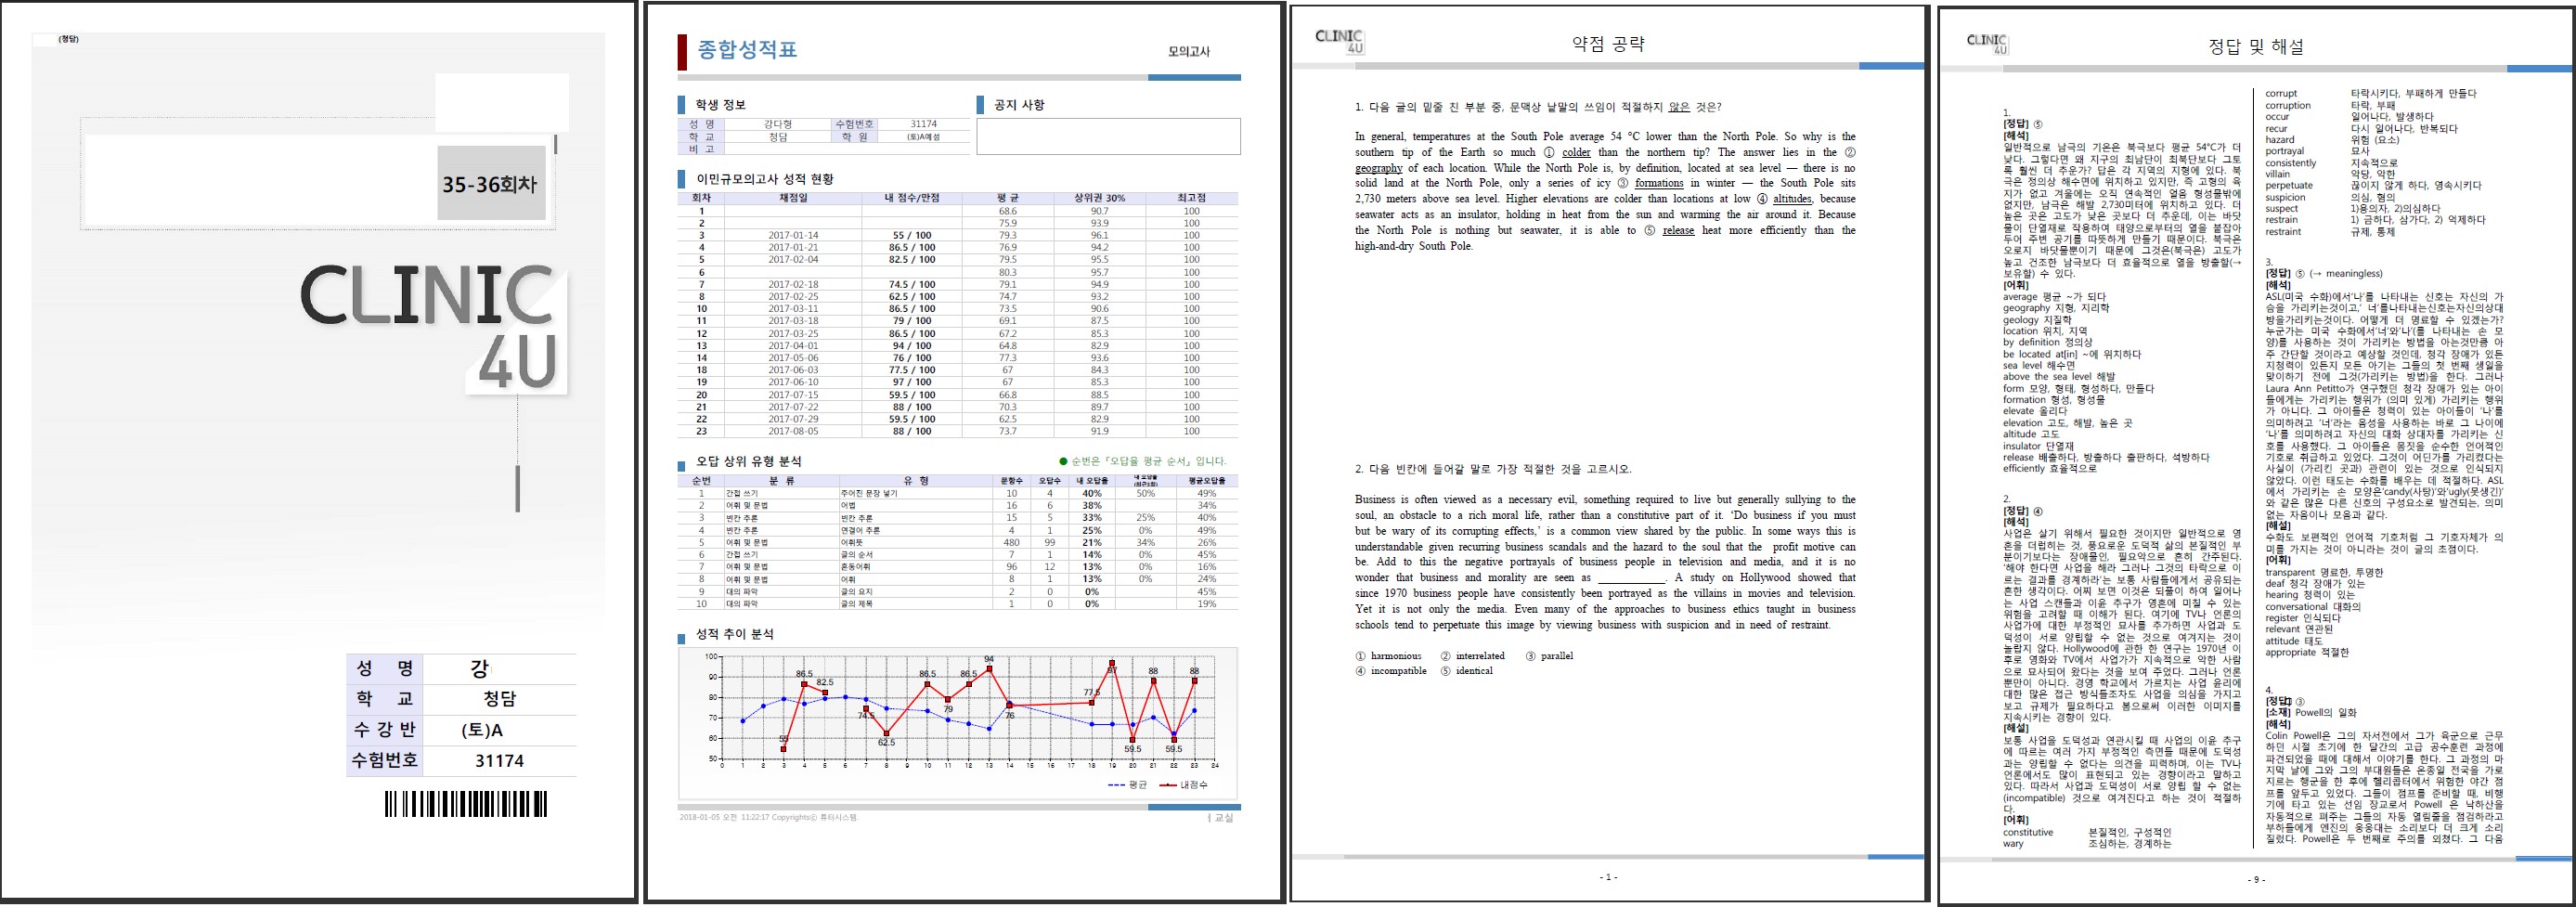Click the empty 공지 사항 text box
The image size is (2576, 907).
tap(1108, 137)
